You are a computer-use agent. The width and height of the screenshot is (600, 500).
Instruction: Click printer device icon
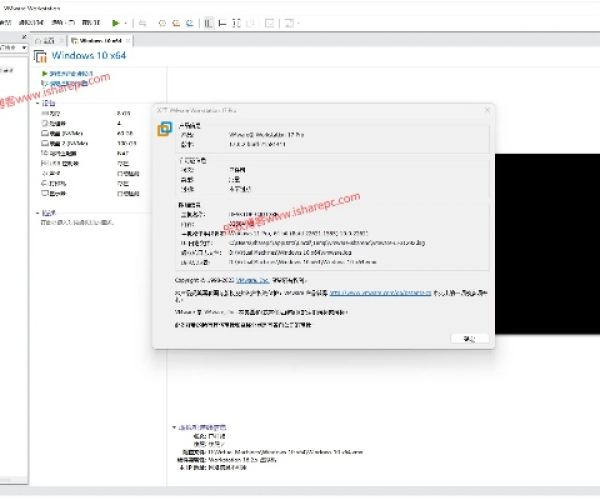[x=45, y=183]
